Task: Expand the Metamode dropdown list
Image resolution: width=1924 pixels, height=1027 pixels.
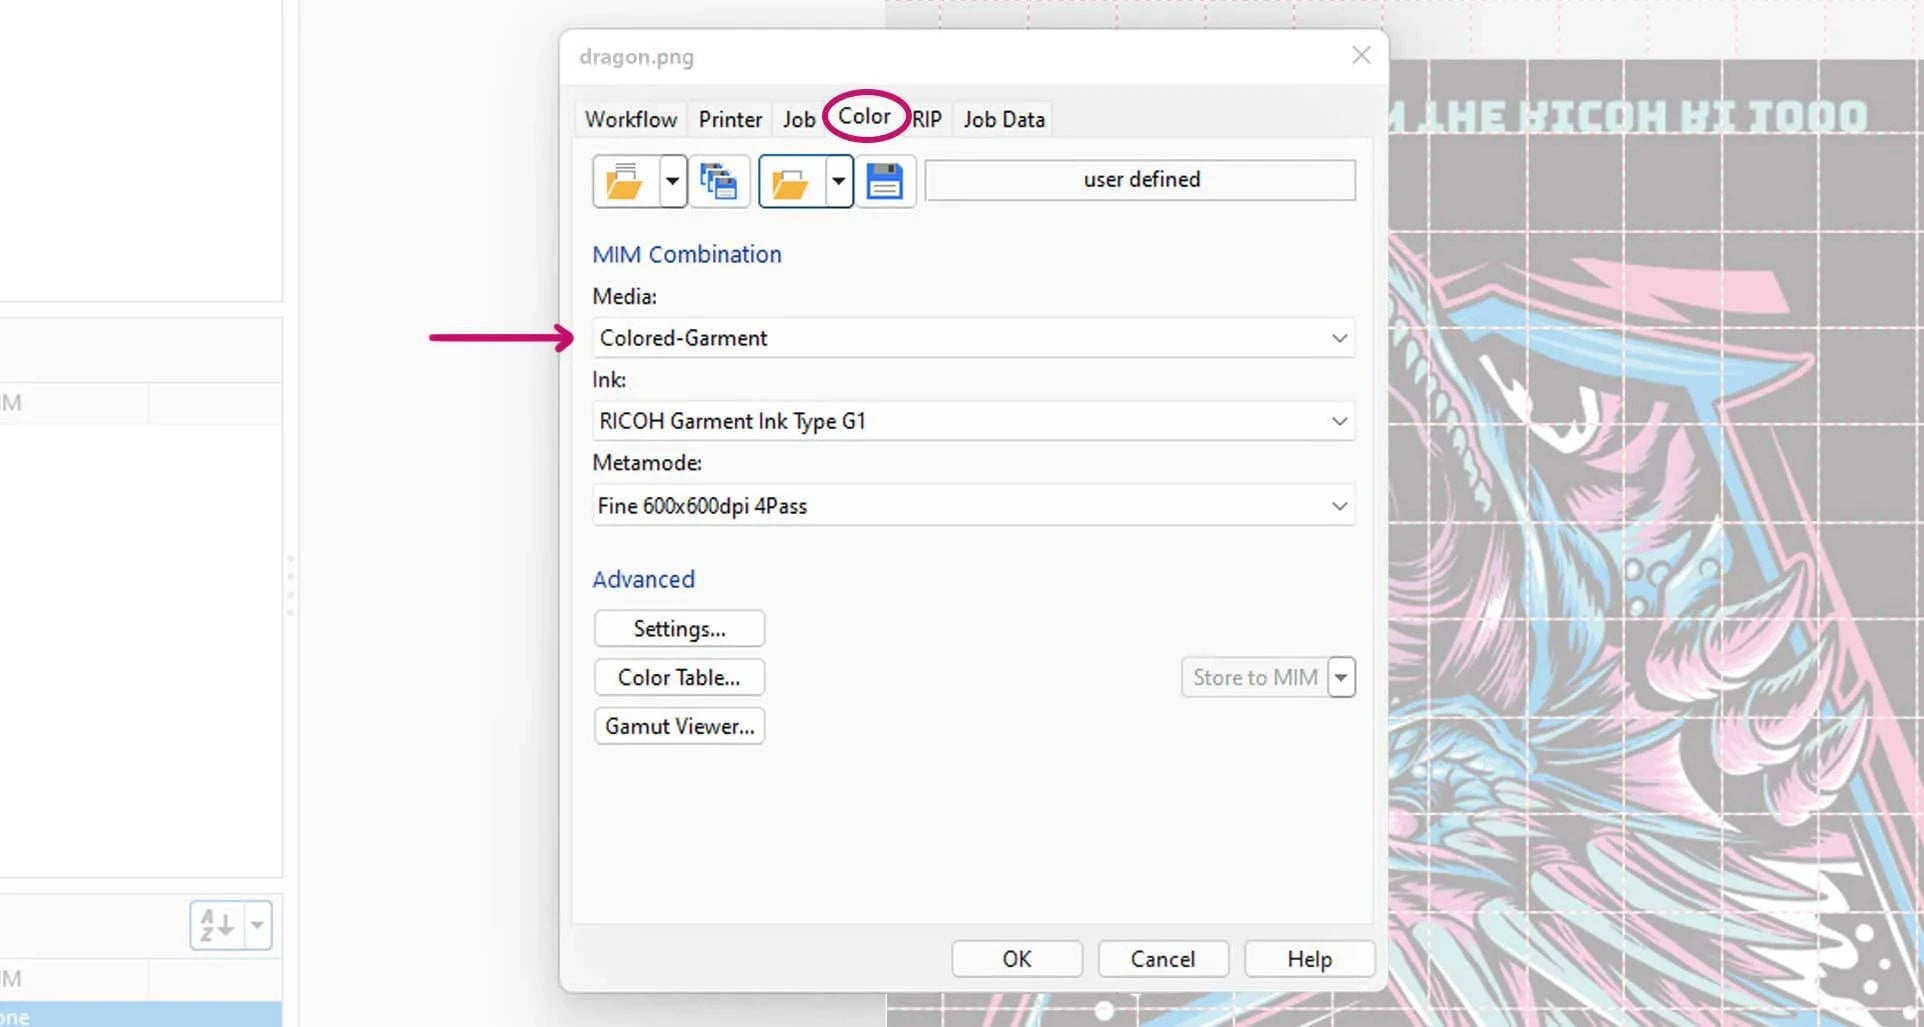Action: point(1338,506)
